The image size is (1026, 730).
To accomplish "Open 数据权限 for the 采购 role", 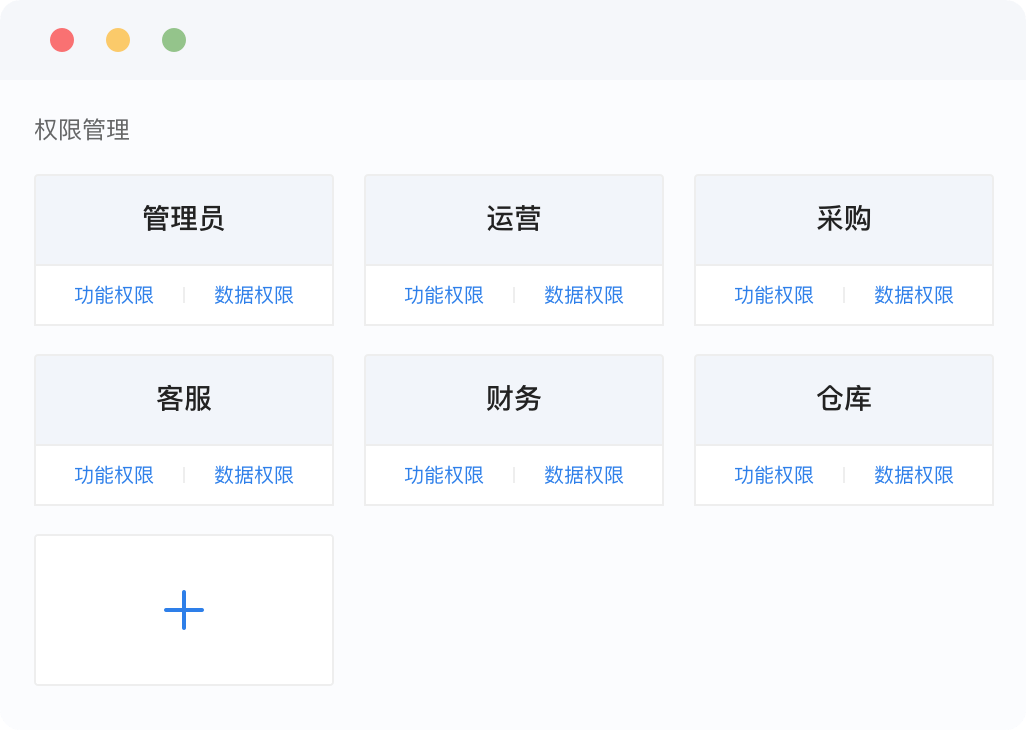I will pos(912,295).
